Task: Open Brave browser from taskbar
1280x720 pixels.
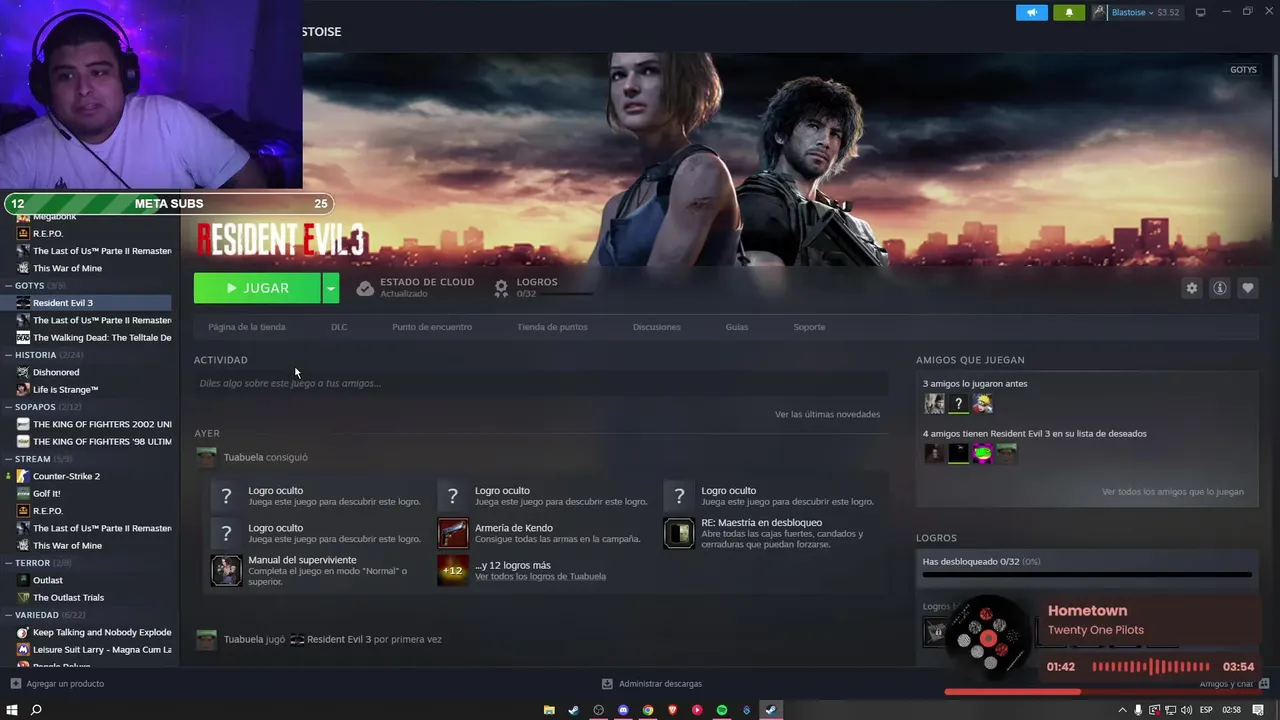Action: point(672,710)
